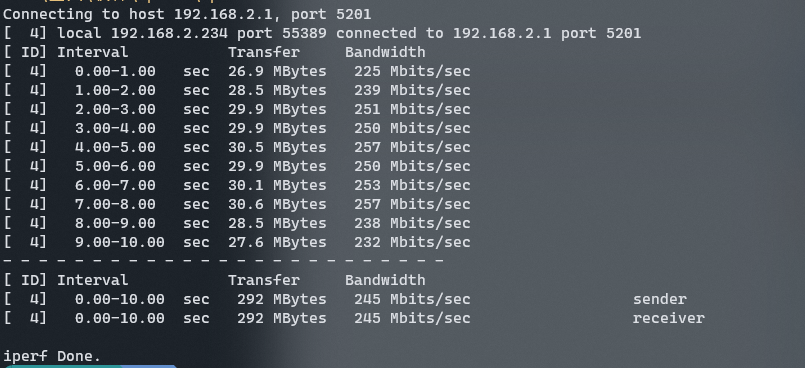Screen dimensions: 805x368
Task: Click the 'iperf Done.' output line
Action: tap(52, 356)
